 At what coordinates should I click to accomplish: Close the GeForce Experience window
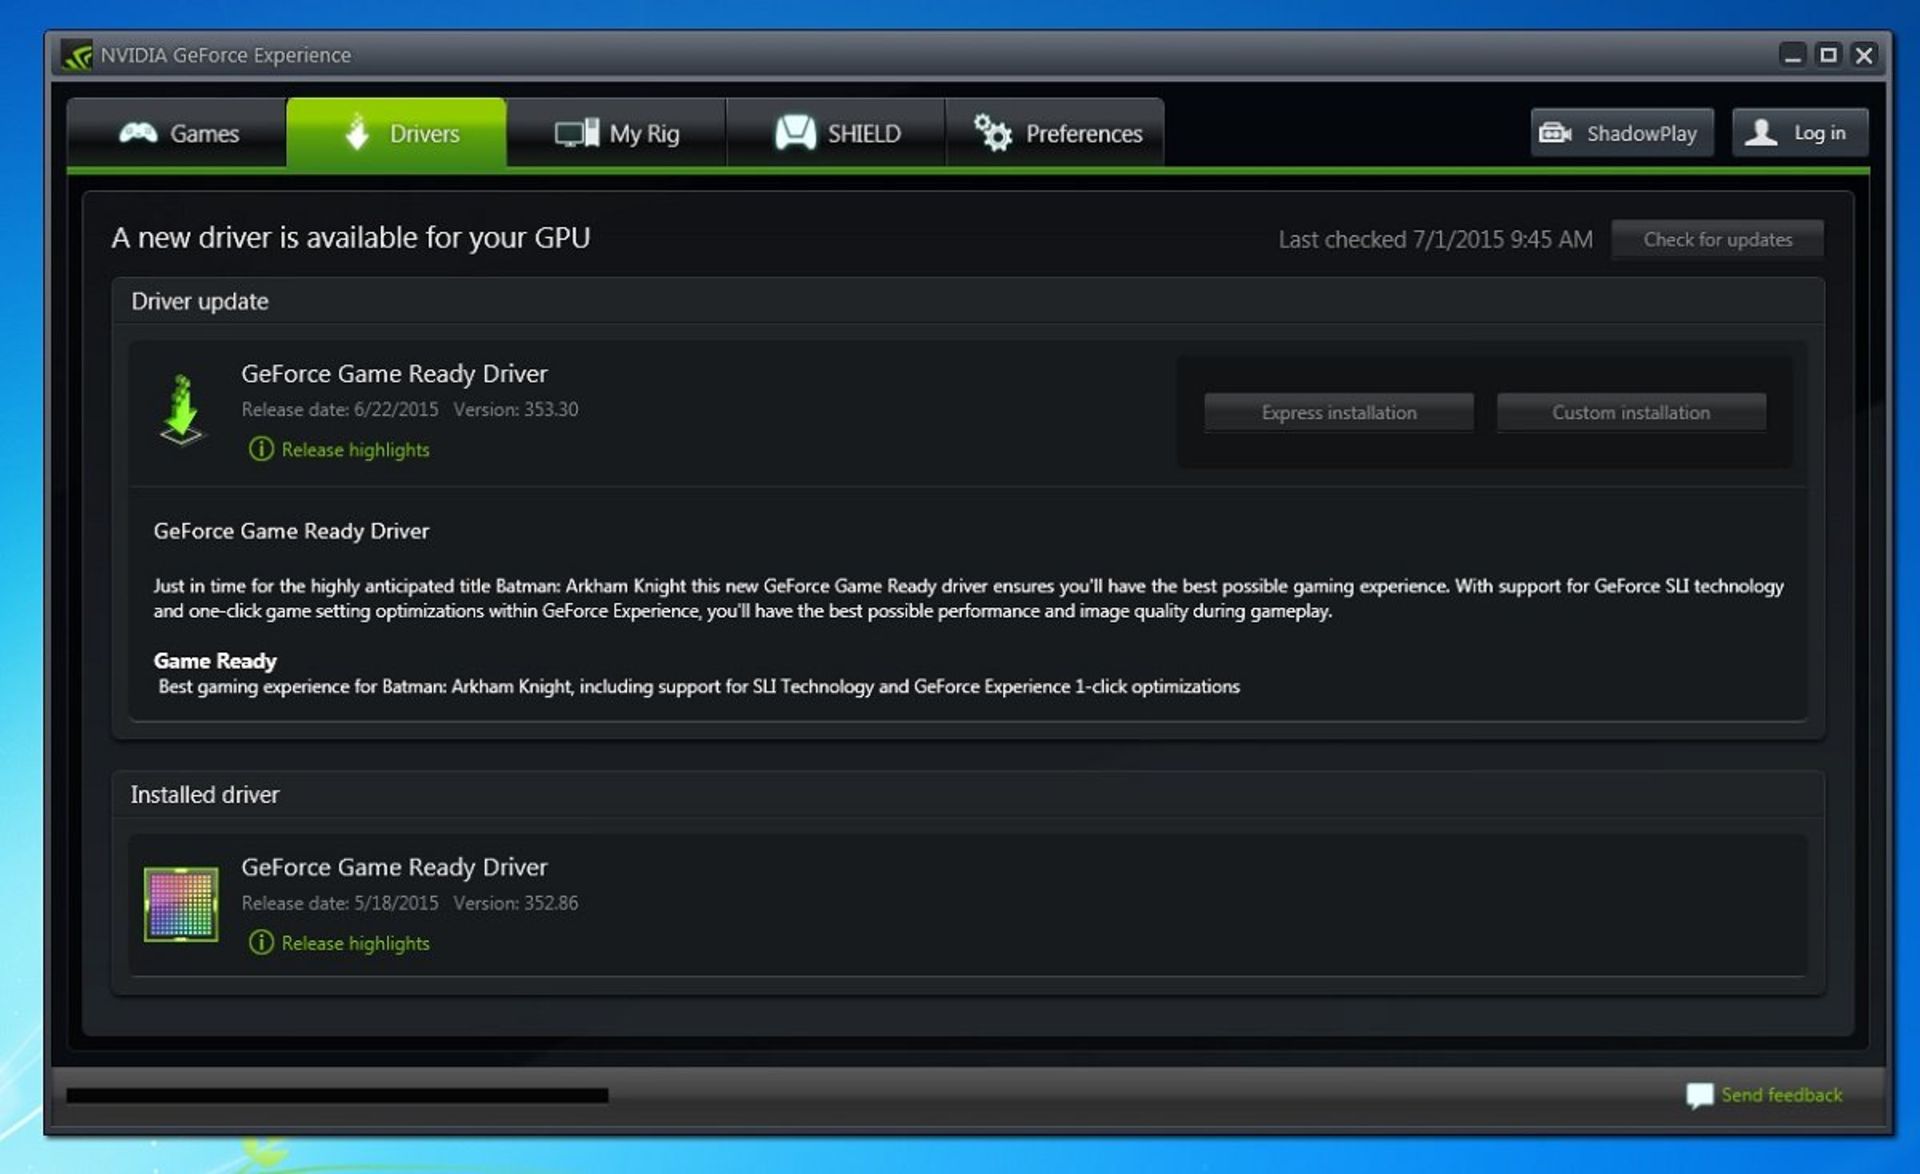coord(1864,55)
